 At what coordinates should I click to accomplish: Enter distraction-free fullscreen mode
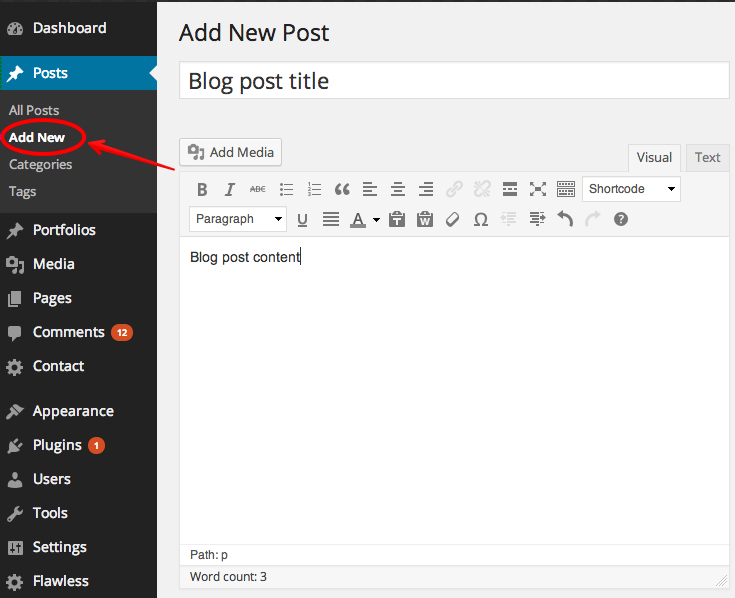point(538,189)
